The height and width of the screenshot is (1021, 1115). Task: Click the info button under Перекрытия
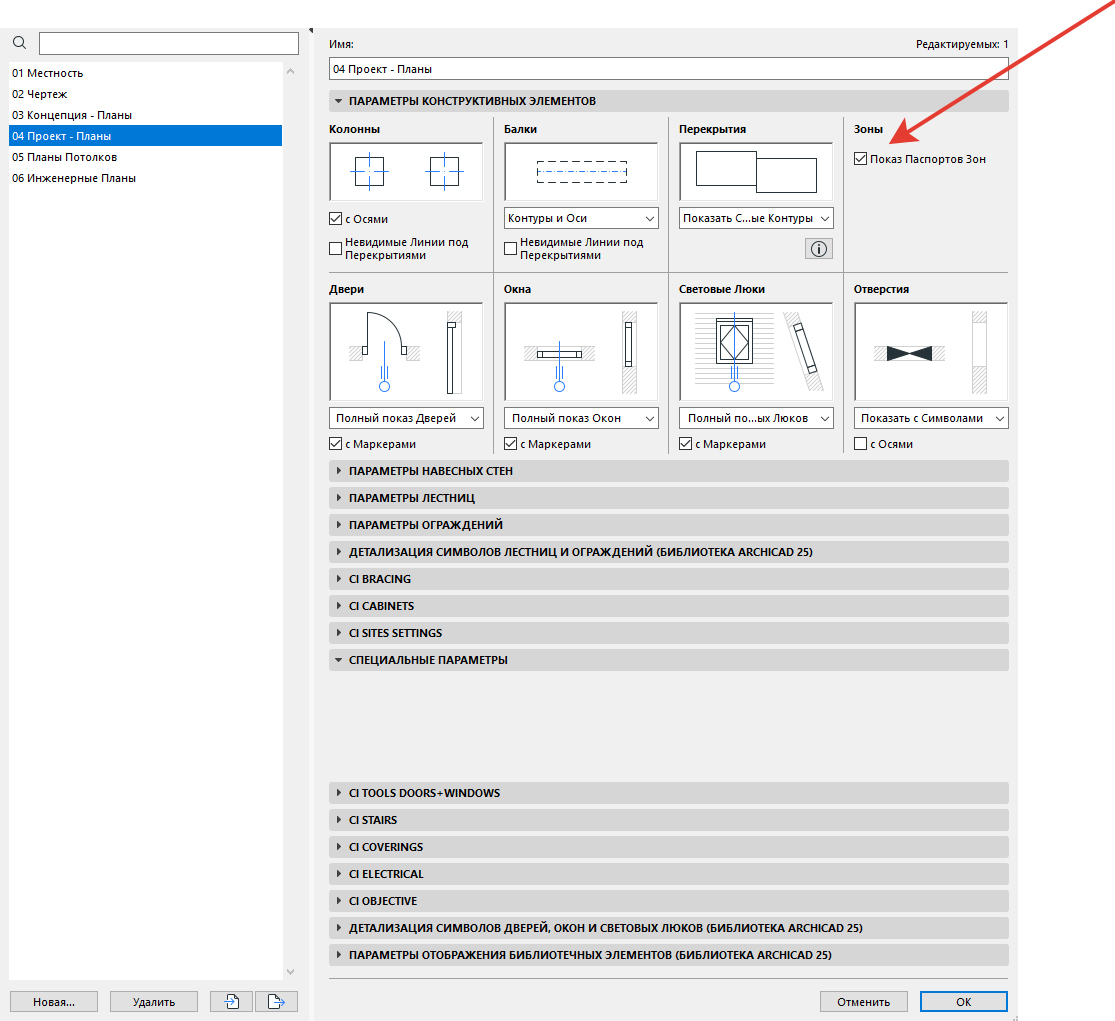[818, 250]
